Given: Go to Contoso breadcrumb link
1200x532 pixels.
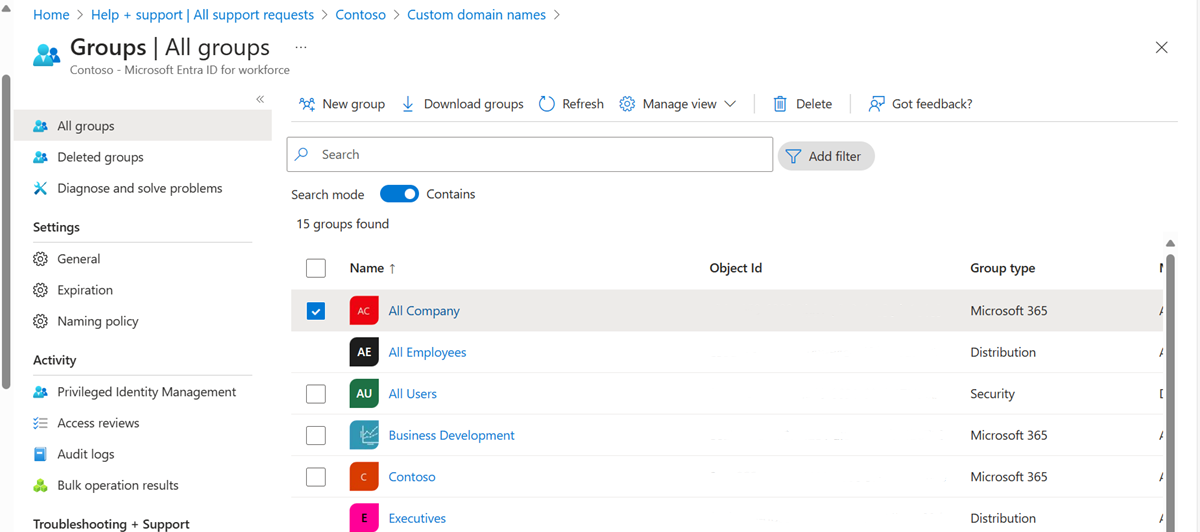Looking at the screenshot, I should pyautogui.click(x=360, y=15).
